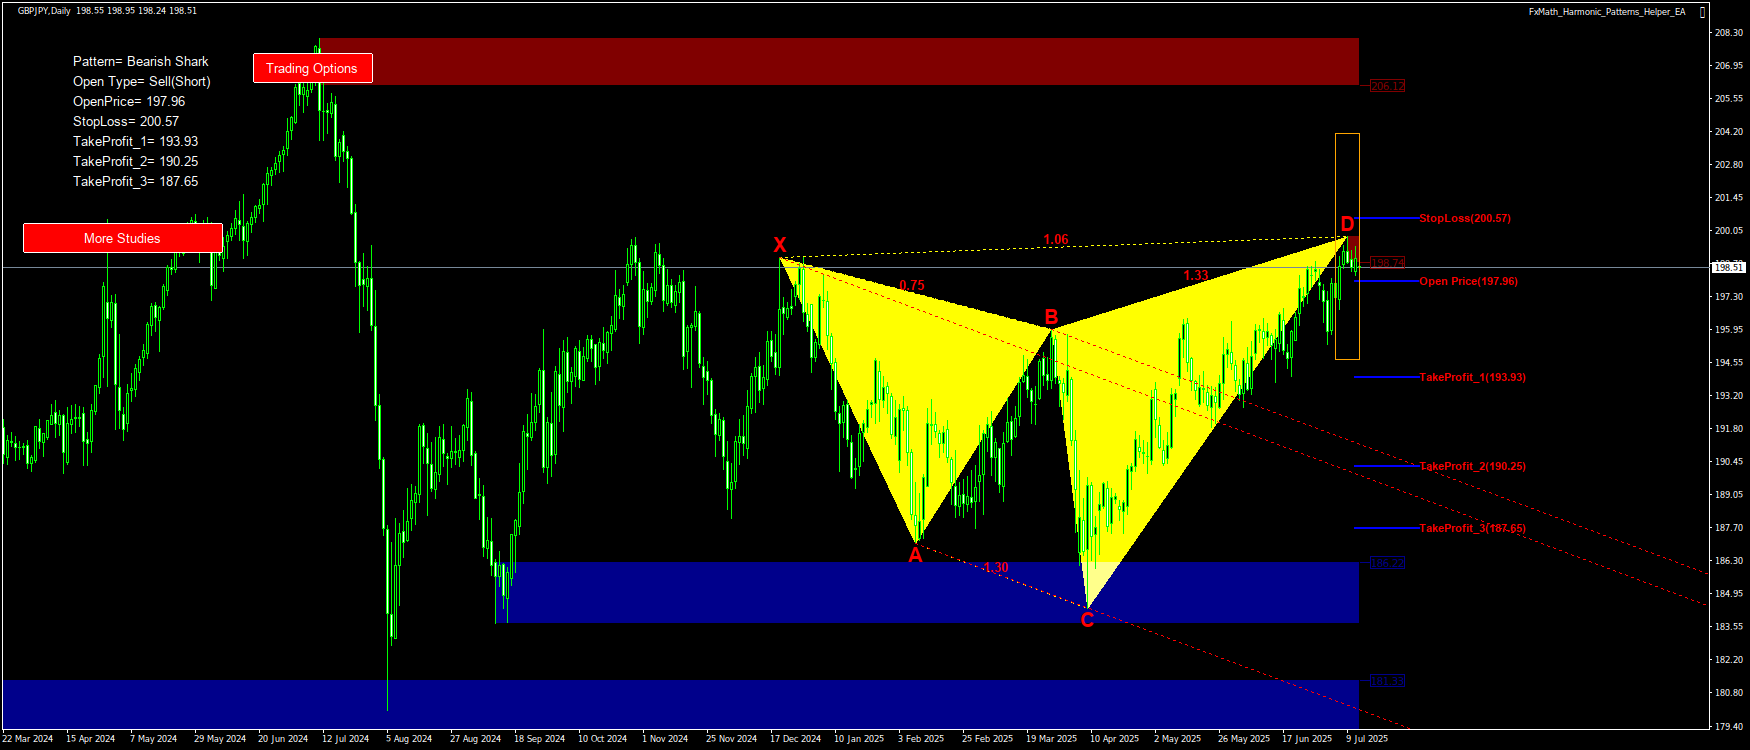The height and width of the screenshot is (750, 1750).
Task: Click the 1.06 ratio label on XD line
Action: (1055, 239)
